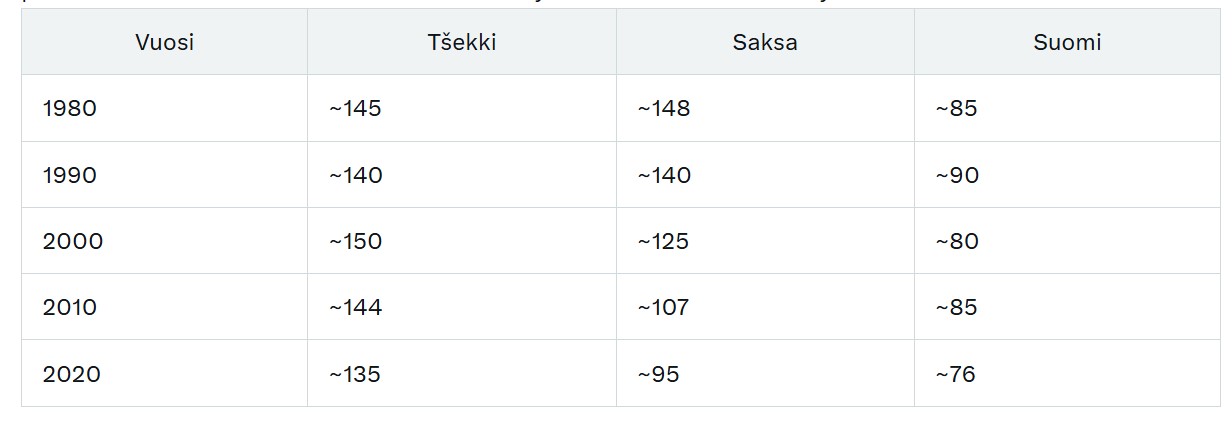Click the ~148 value for Saksa
This screenshot has height=435, width=1232.
(x=664, y=108)
